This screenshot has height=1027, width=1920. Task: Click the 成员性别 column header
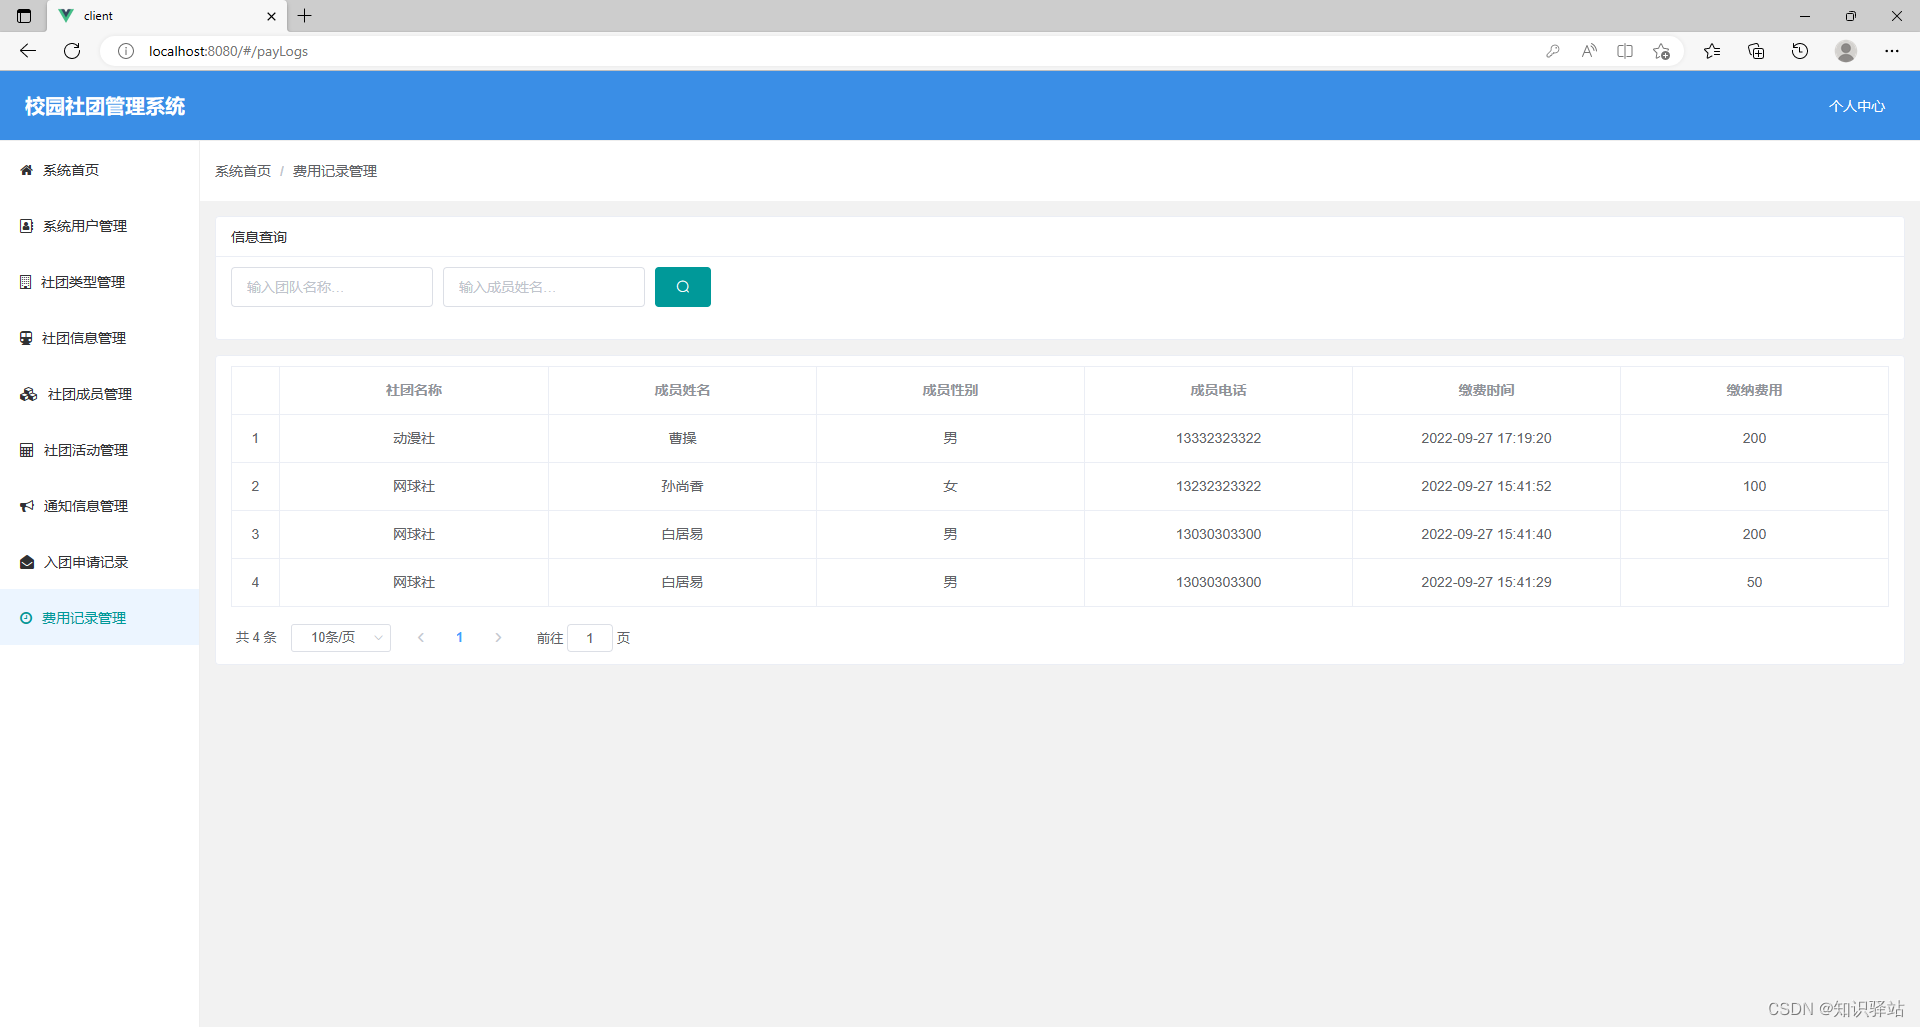click(x=950, y=390)
